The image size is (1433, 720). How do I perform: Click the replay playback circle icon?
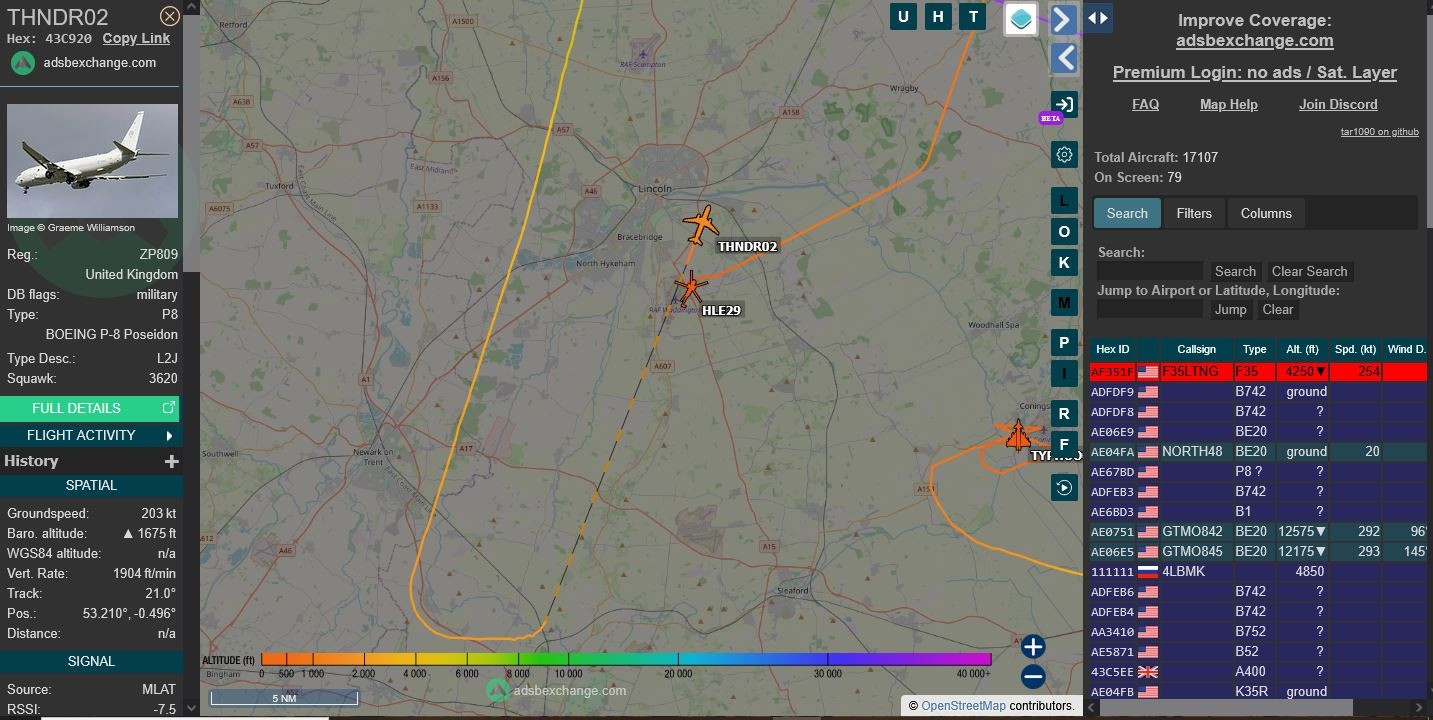coord(1064,487)
